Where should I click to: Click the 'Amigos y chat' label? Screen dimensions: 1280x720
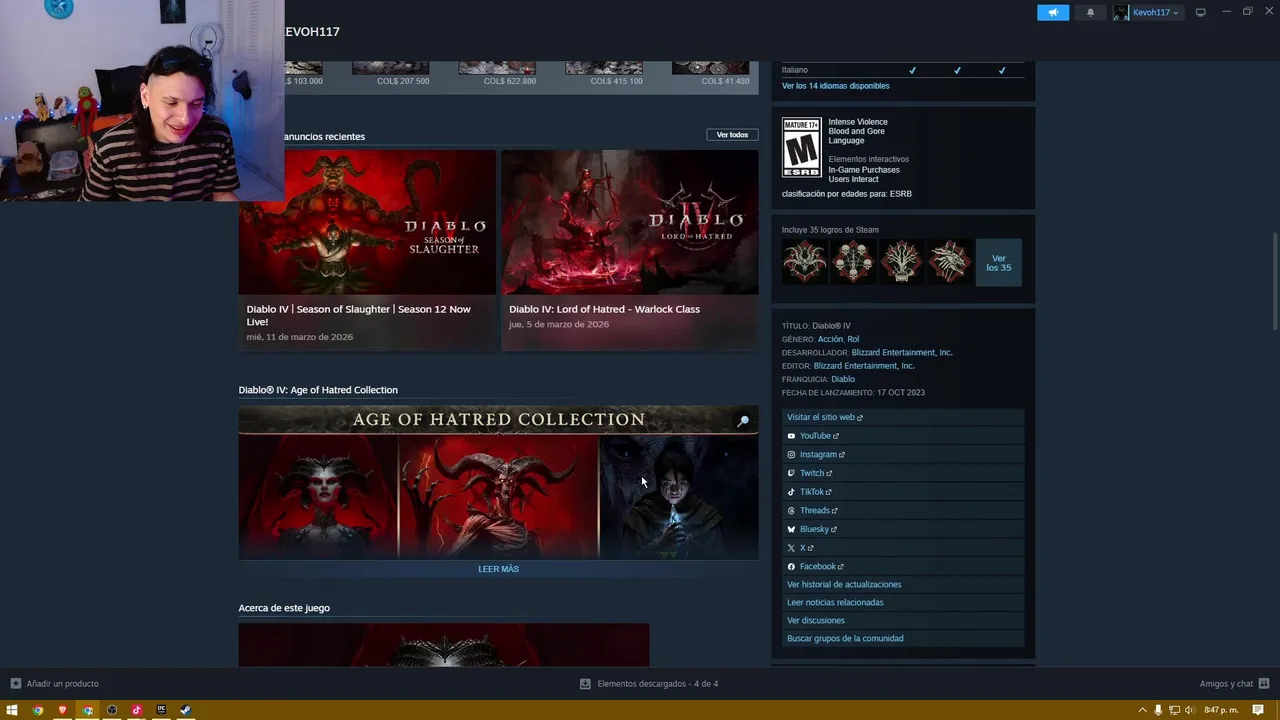(1226, 684)
